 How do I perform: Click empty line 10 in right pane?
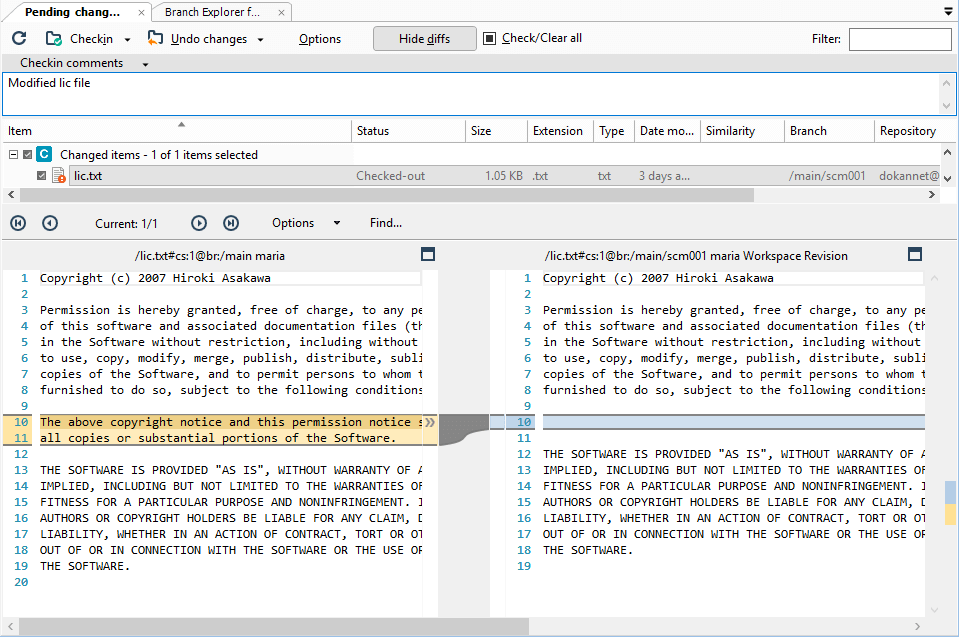click(733, 422)
